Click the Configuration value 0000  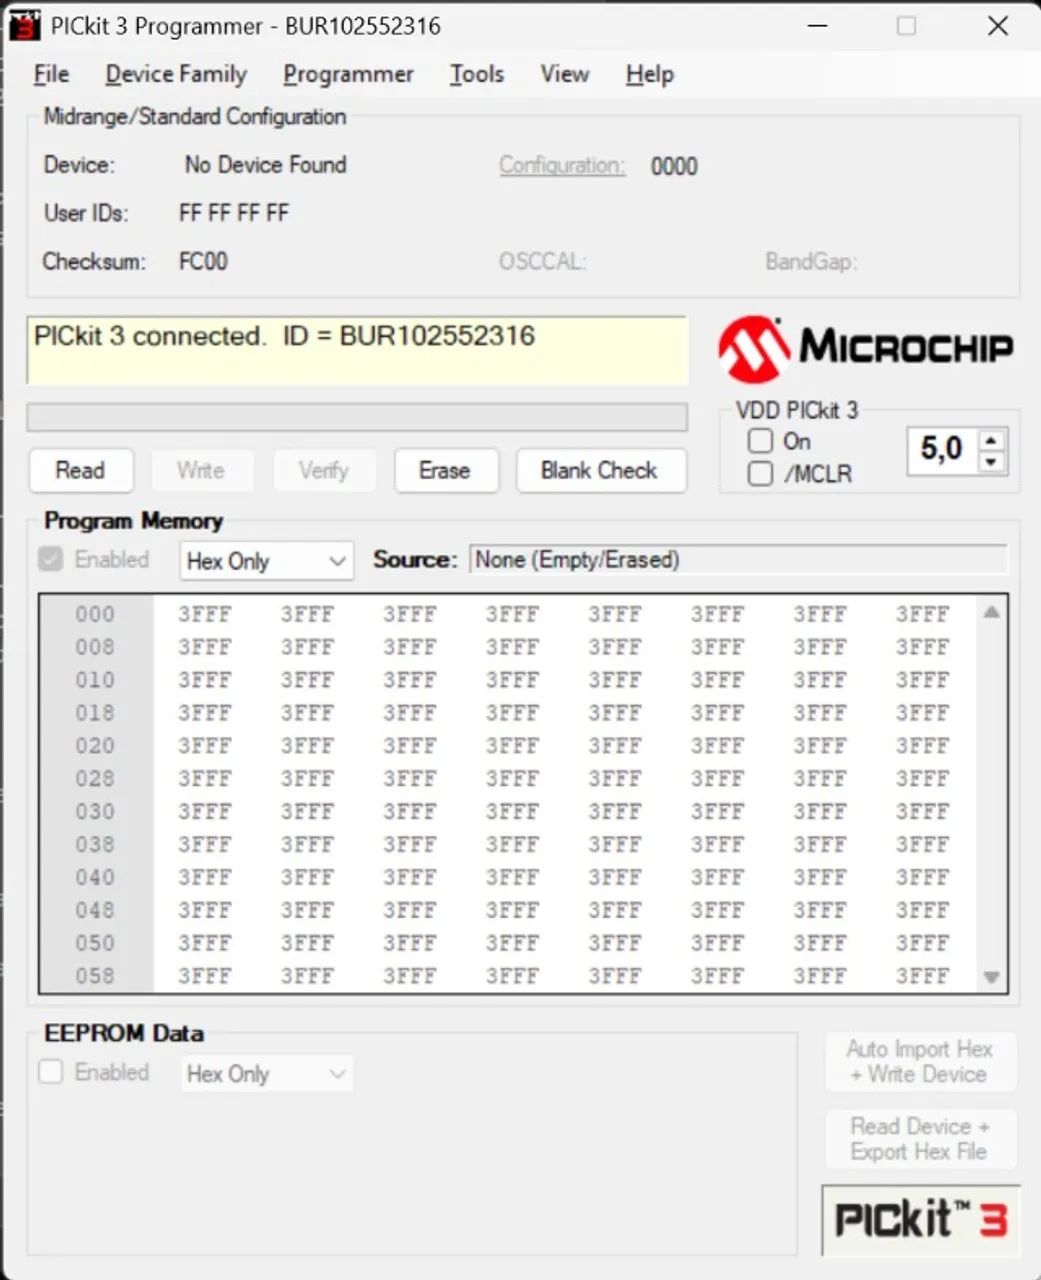click(x=674, y=167)
